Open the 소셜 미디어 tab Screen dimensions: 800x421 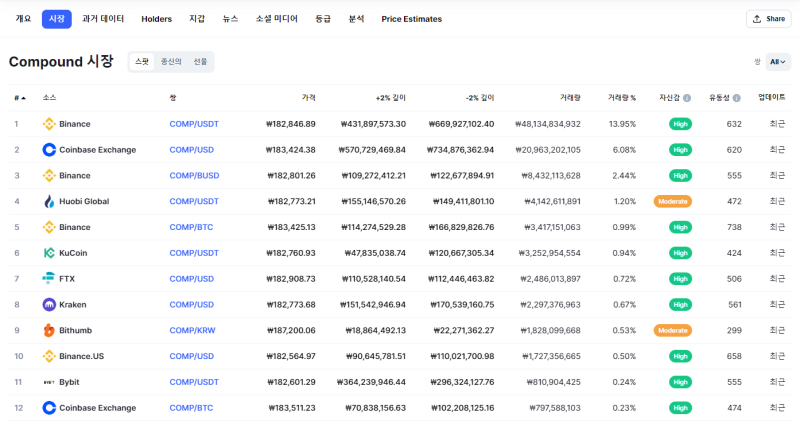pyautogui.click(x=277, y=19)
